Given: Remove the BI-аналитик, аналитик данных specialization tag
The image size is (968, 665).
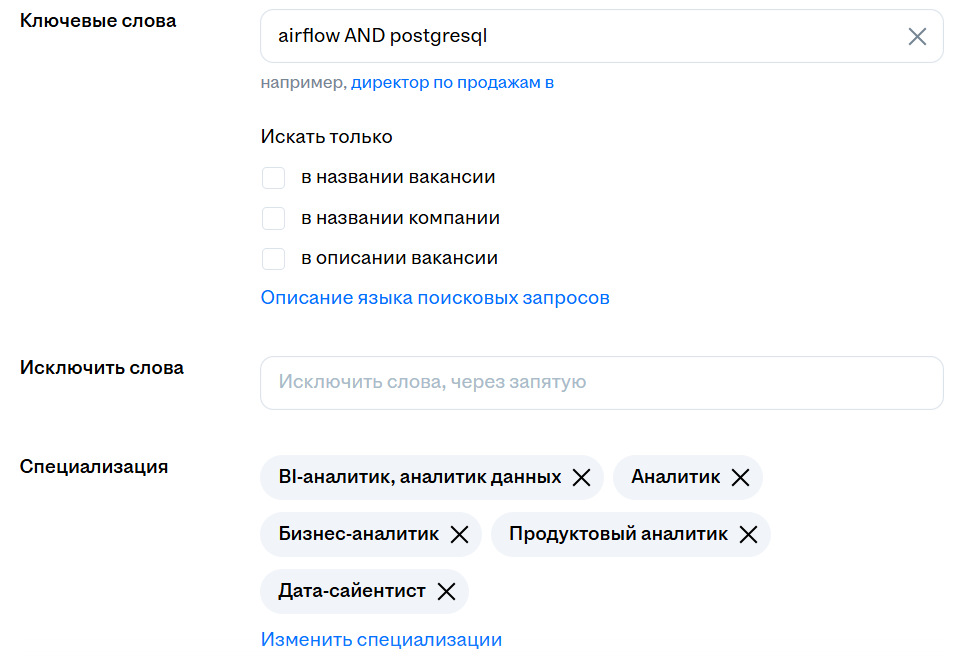Looking at the screenshot, I should coord(581,478).
